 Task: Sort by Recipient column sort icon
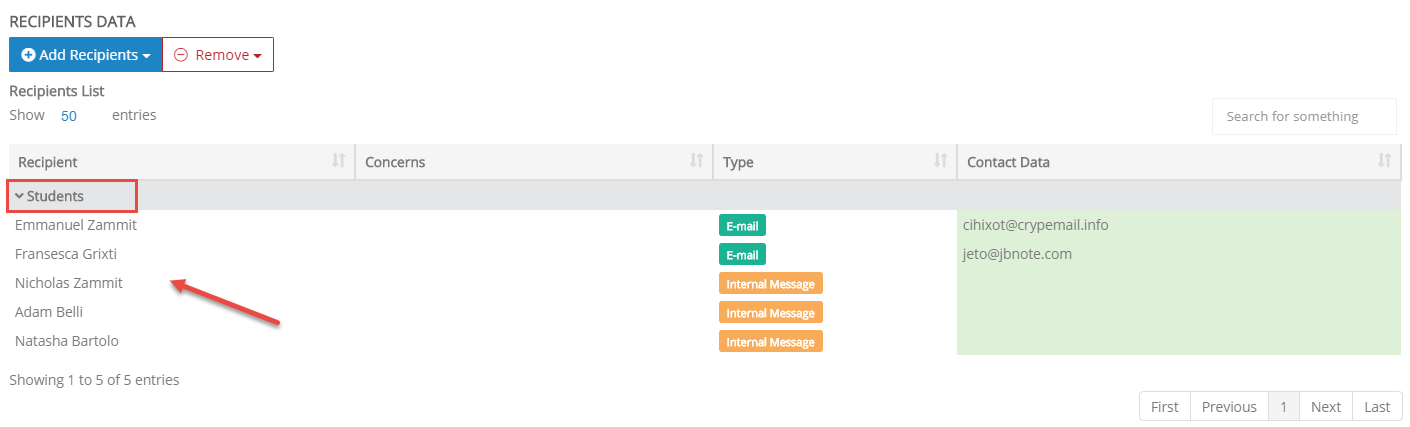(338, 161)
